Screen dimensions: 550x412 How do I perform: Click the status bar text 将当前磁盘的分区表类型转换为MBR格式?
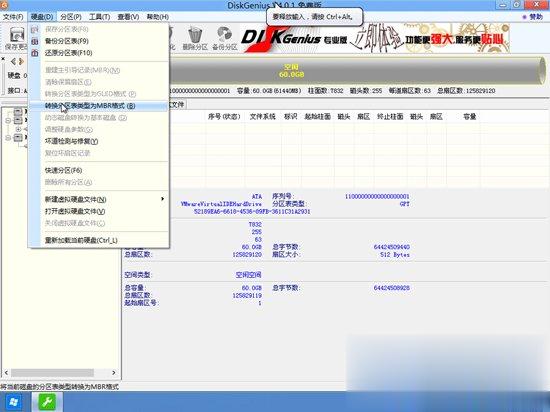pyautogui.click(x=60, y=387)
